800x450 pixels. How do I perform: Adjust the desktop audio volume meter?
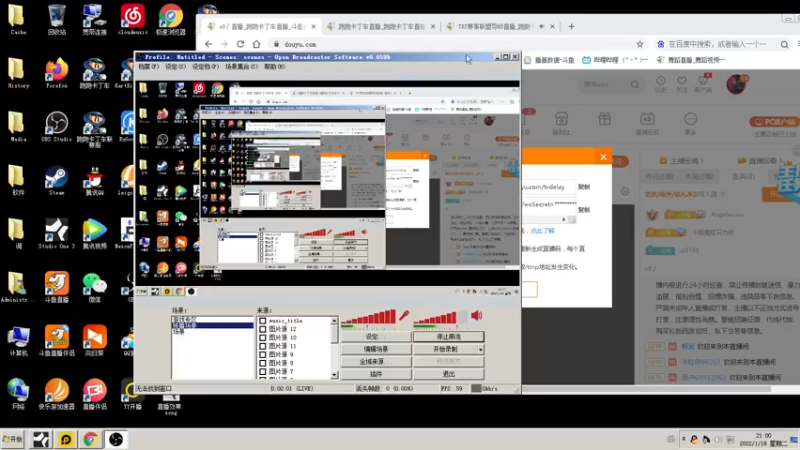click(440, 317)
